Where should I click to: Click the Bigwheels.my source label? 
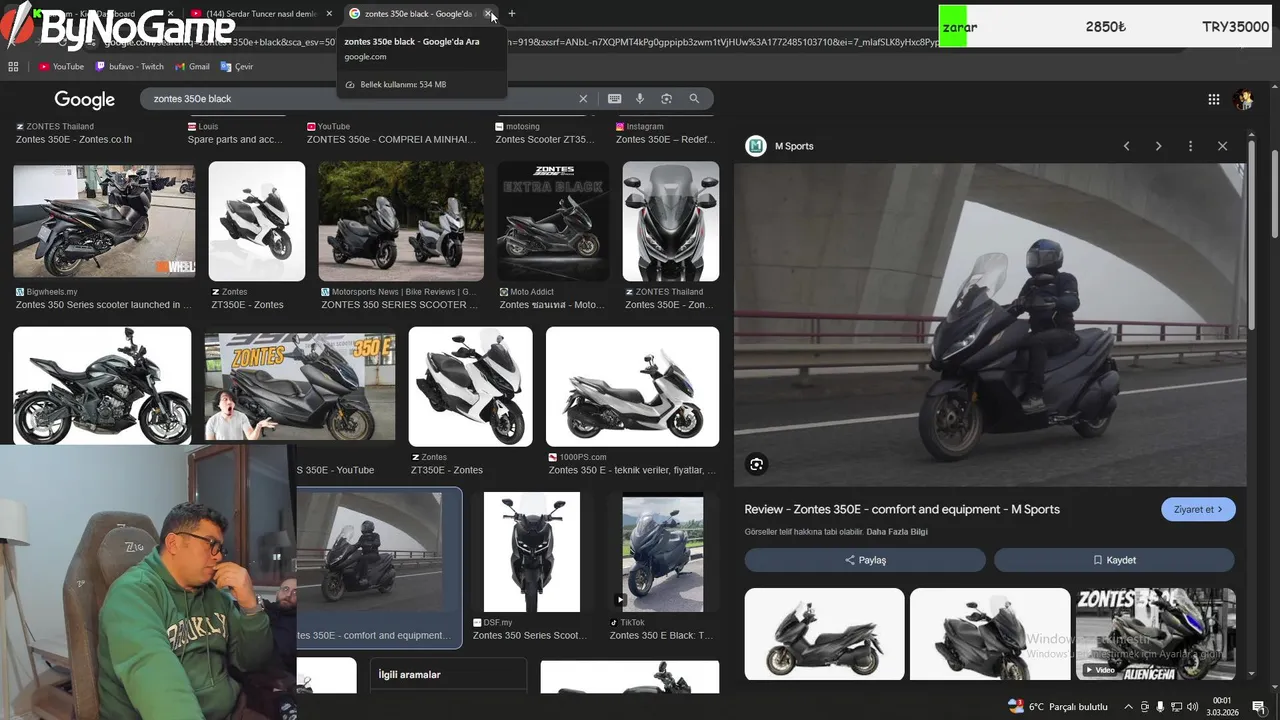52,292
